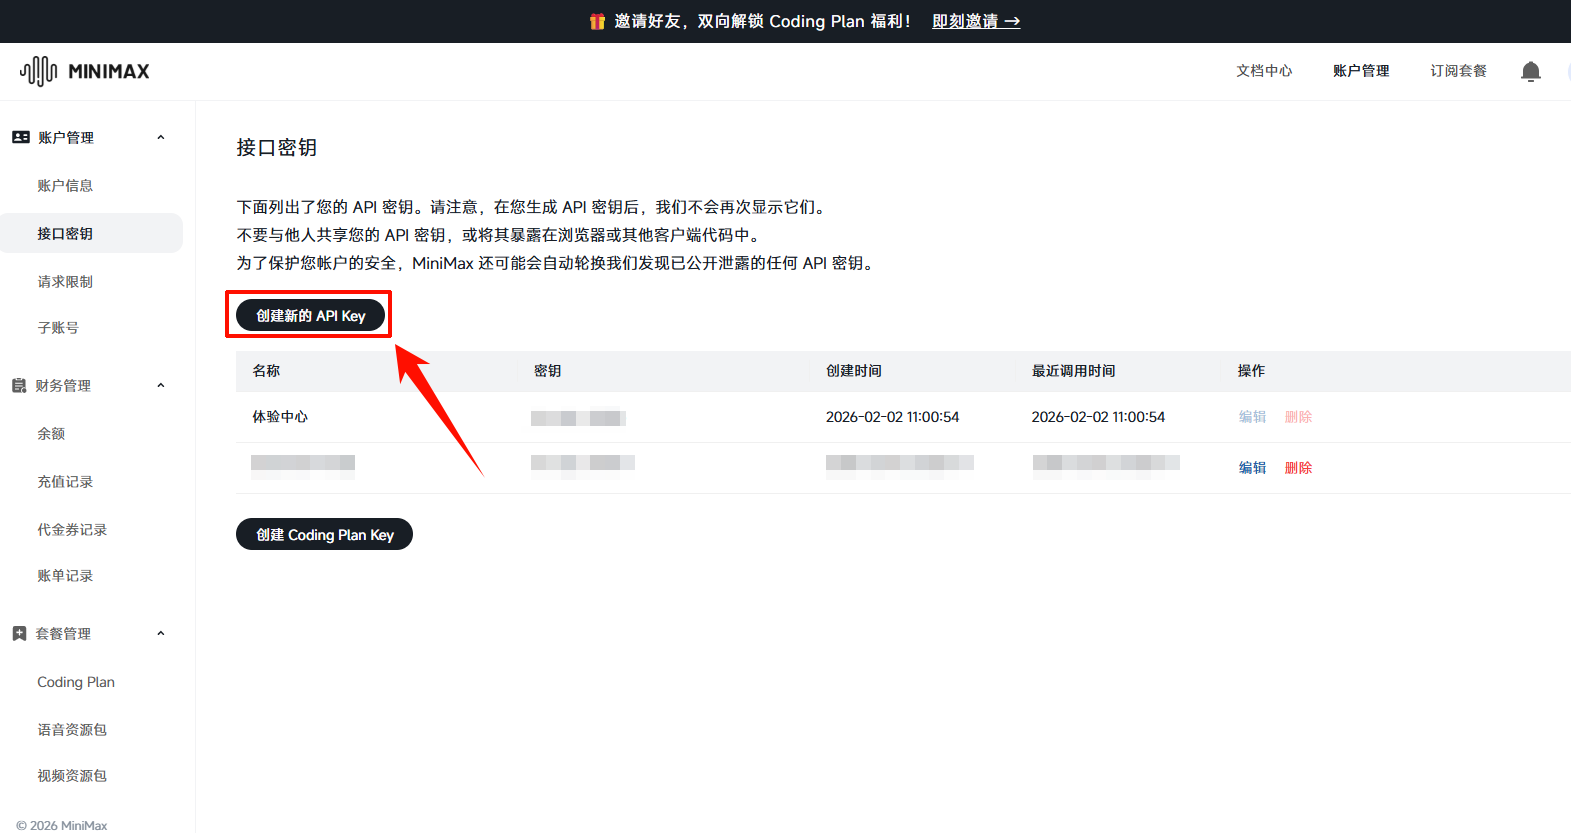Click the 接口密钥 page heading

click(276, 147)
